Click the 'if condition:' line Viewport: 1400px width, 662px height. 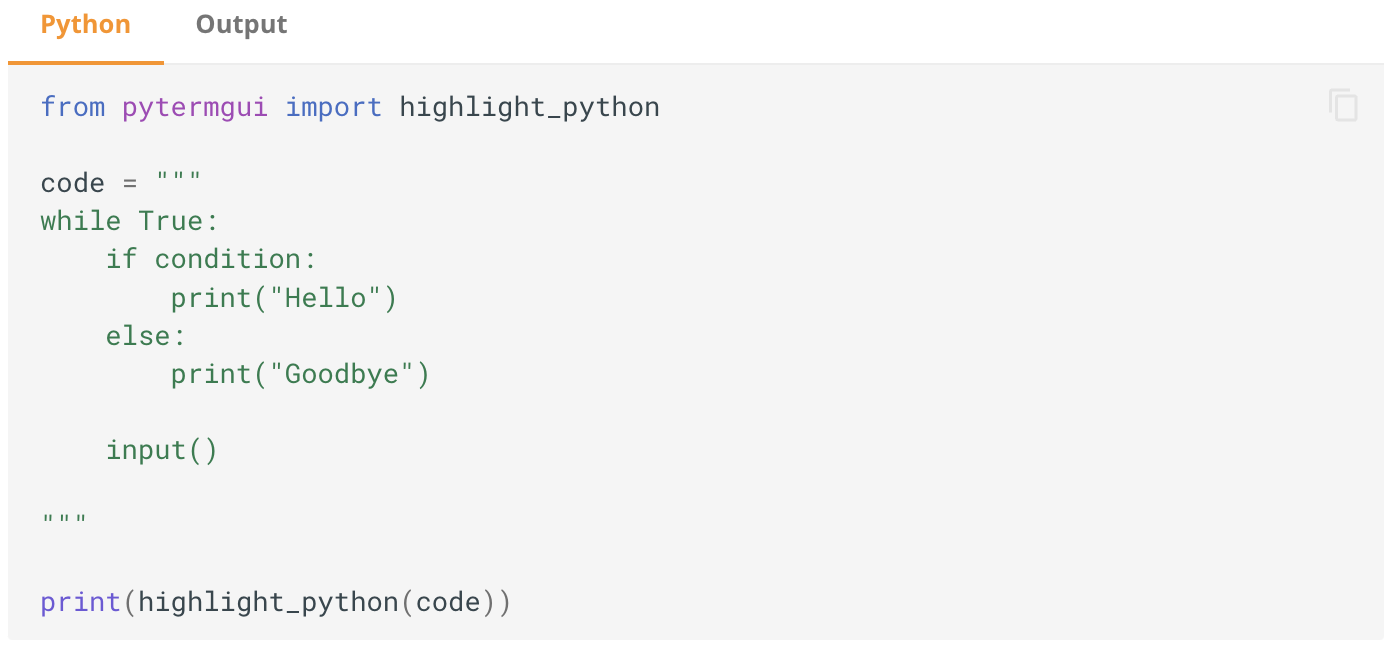click(211, 259)
